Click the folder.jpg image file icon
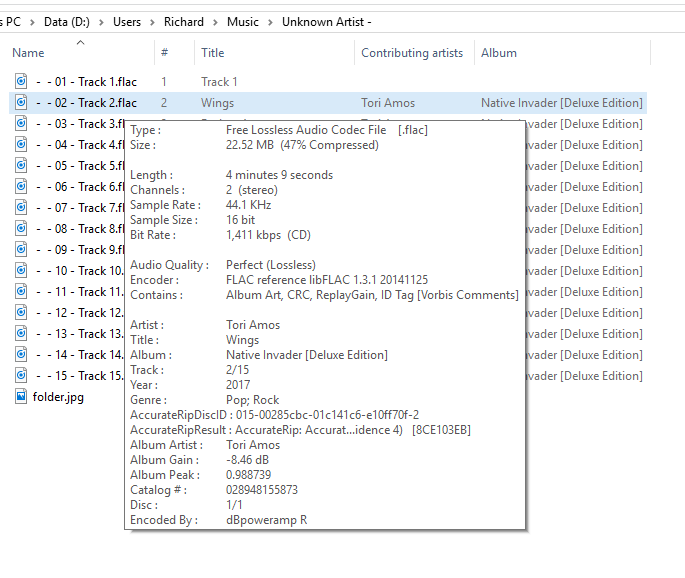This screenshot has height=578, width=685. pos(21,396)
